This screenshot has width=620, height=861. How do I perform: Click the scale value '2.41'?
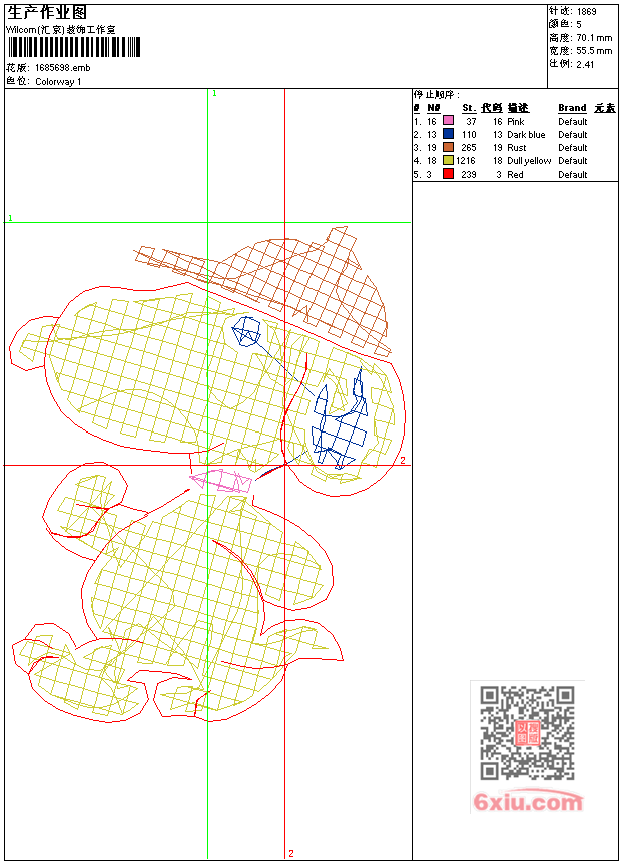[x=585, y=64]
